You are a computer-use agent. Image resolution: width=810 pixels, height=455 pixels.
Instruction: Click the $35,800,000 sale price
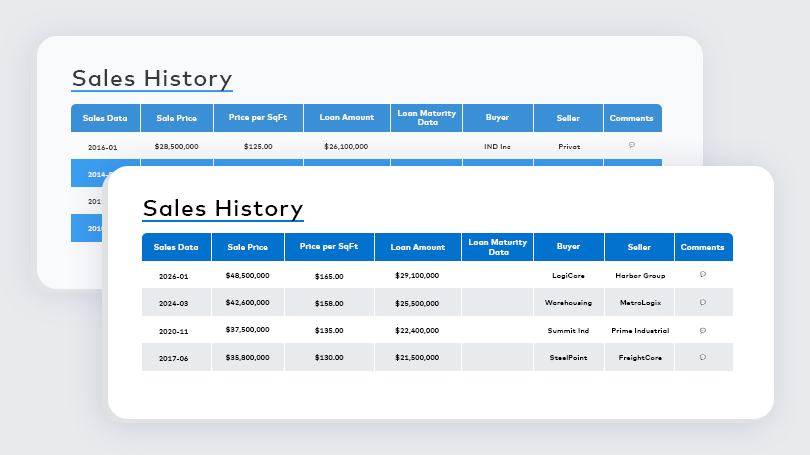(x=247, y=357)
